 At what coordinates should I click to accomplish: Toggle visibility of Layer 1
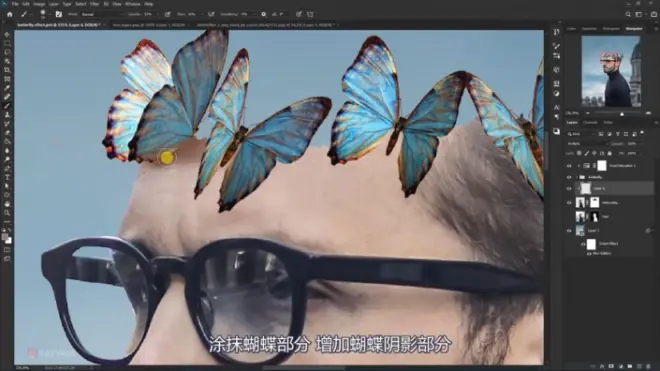[569, 231]
